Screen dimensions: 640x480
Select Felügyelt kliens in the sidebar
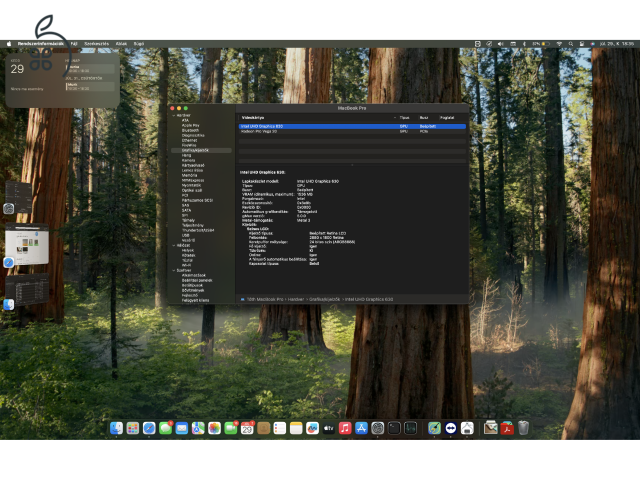[195, 300]
